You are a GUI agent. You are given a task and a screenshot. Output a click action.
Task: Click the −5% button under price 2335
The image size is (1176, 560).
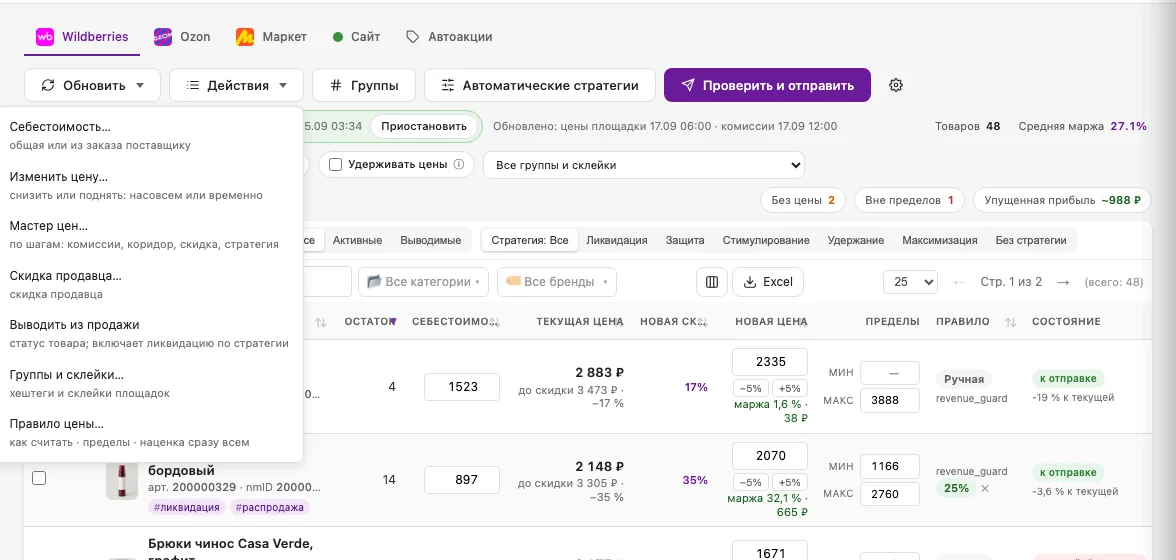click(750, 388)
